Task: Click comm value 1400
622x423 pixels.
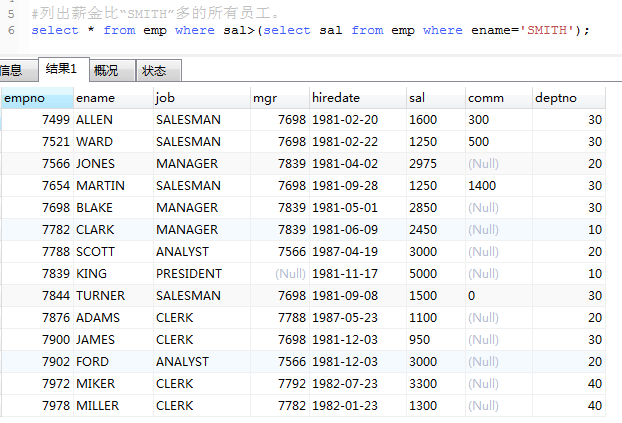Action: point(499,186)
